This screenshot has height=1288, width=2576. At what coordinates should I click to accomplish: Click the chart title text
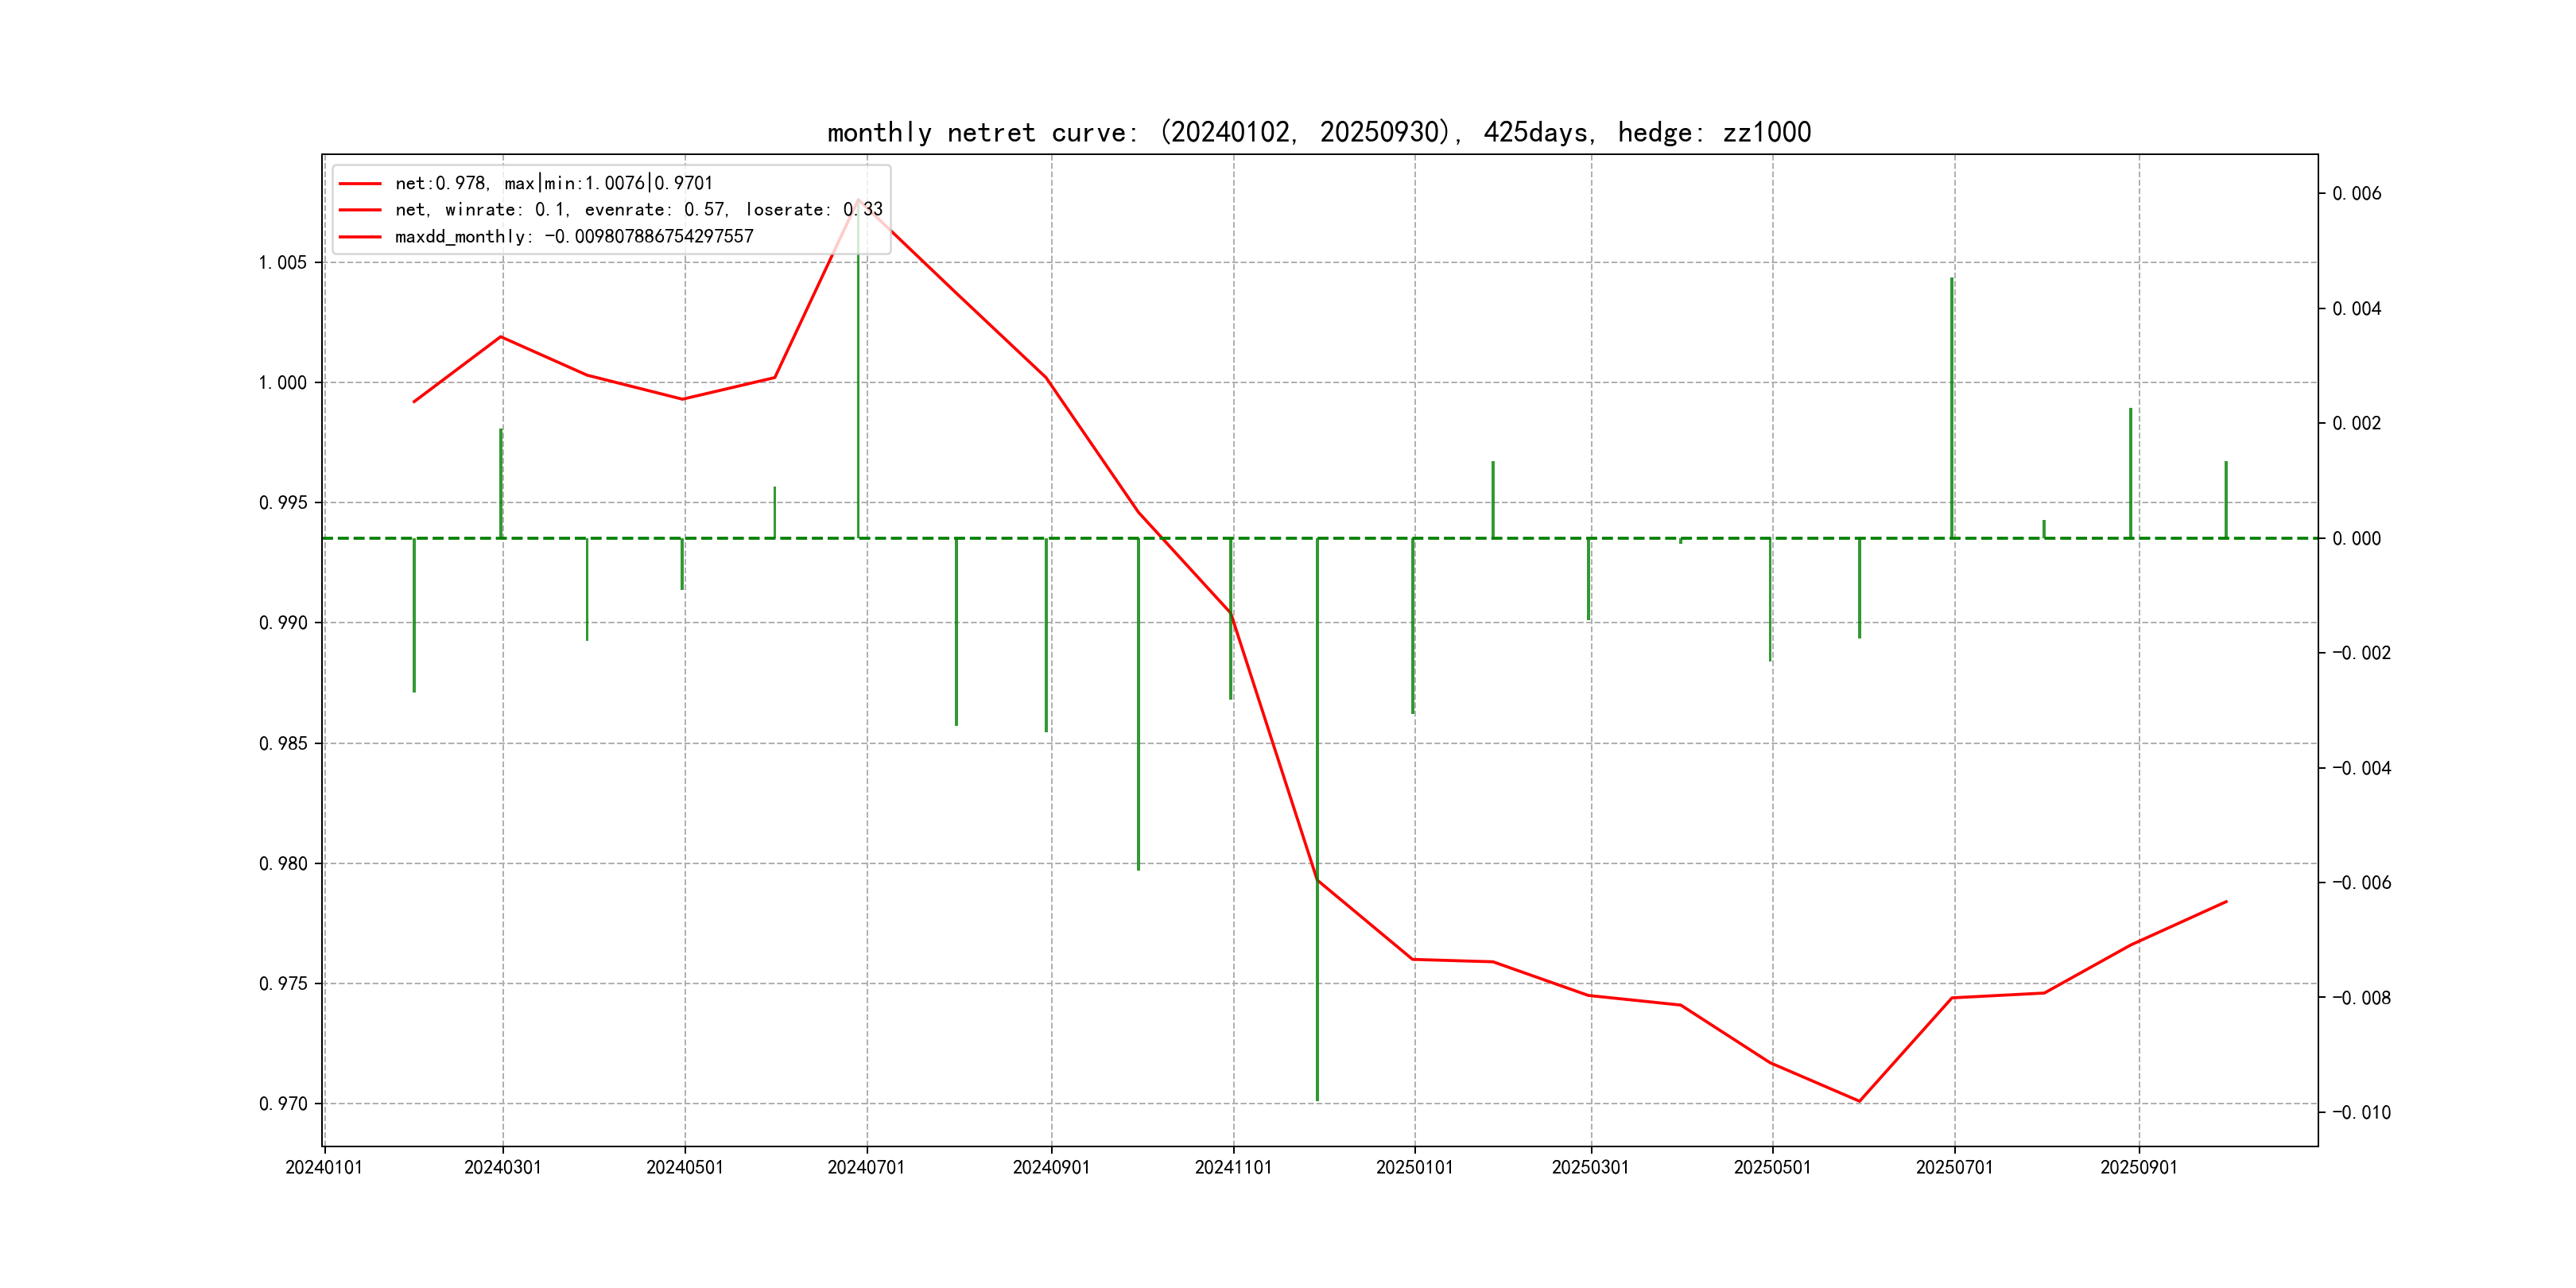[x=1318, y=132]
